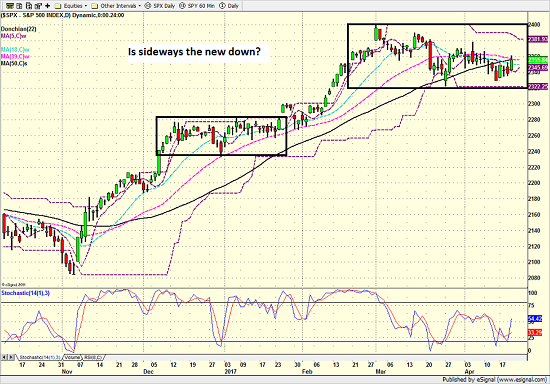The width and height of the screenshot is (550, 384).
Task: Click the MA(50,C) study label
Action: 14,63
